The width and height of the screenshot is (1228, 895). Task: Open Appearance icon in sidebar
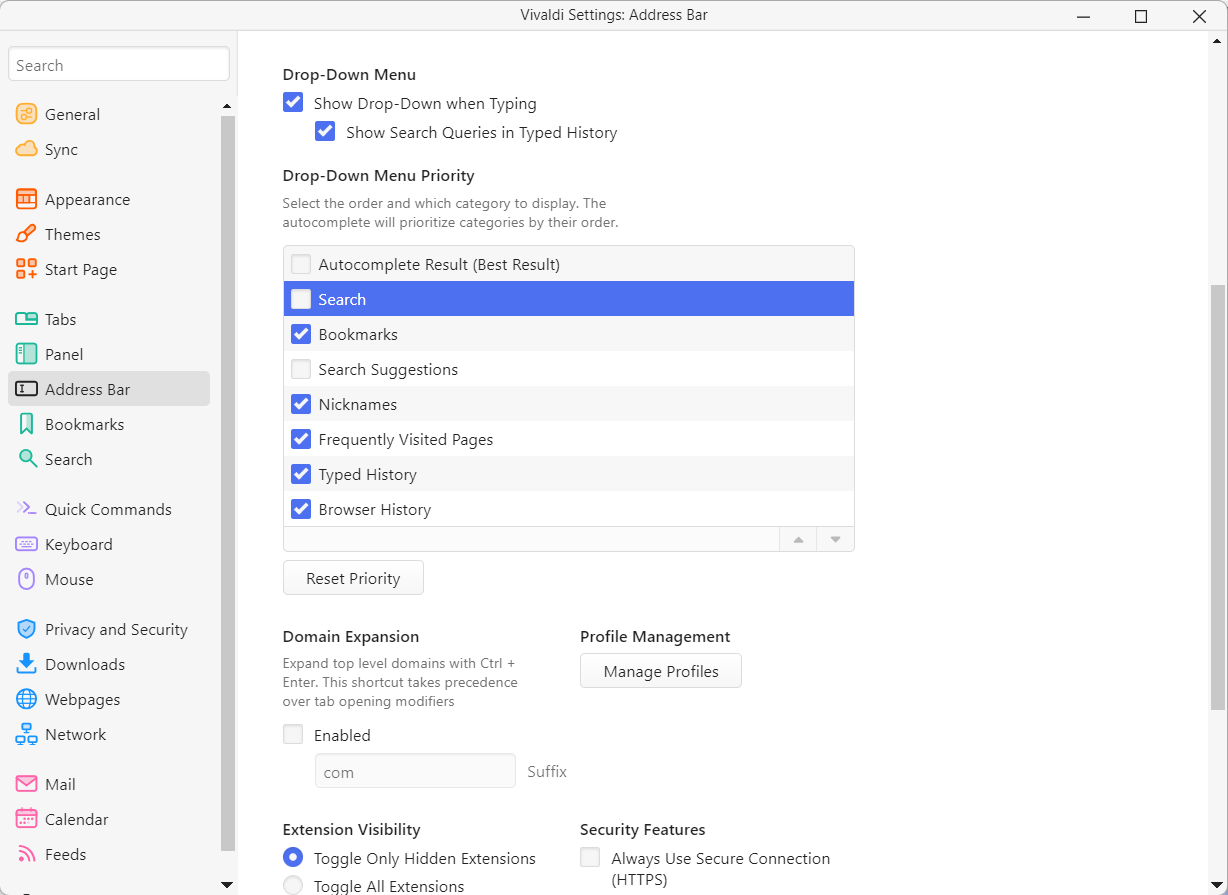(x=27, y=199)
